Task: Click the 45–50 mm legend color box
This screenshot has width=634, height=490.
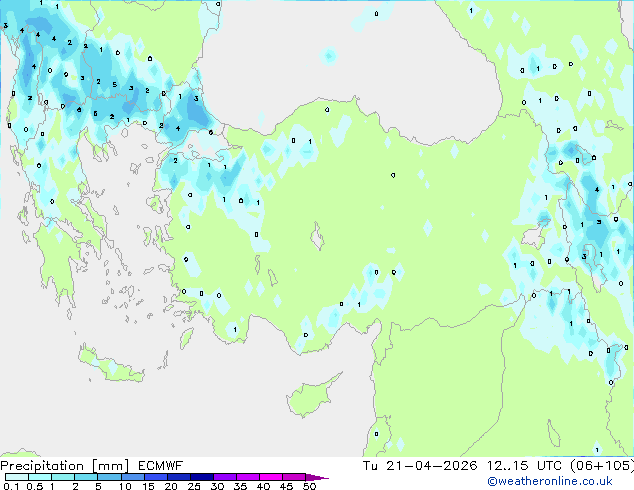Action: coord(294,477)
